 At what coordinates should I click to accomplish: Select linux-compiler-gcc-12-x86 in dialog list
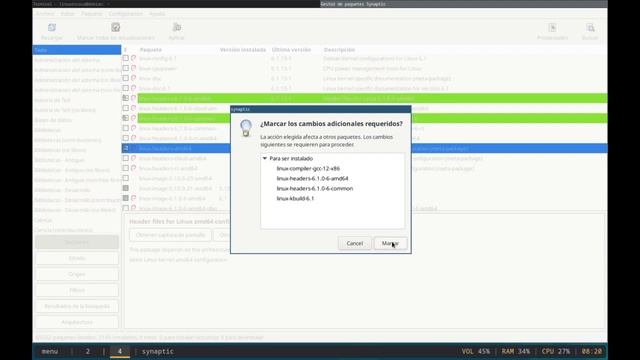(308, 169)
